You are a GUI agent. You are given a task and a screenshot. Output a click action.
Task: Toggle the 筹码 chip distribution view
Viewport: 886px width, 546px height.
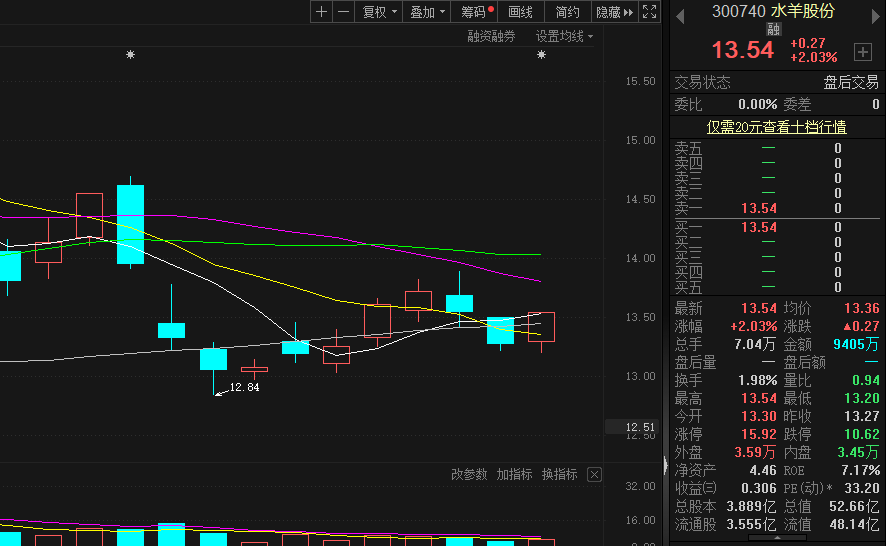474,12
